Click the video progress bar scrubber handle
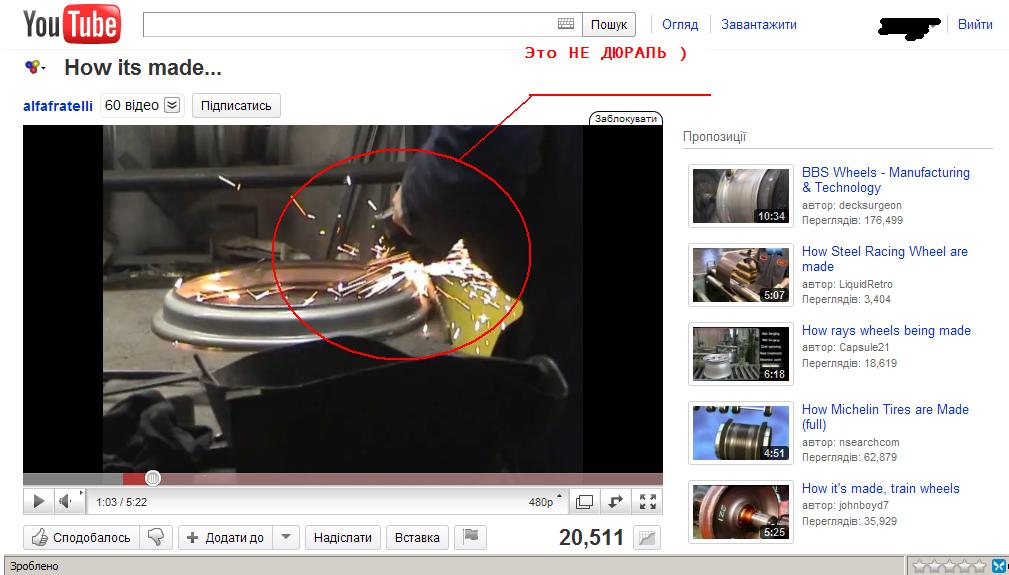 (x=153, y=478)
